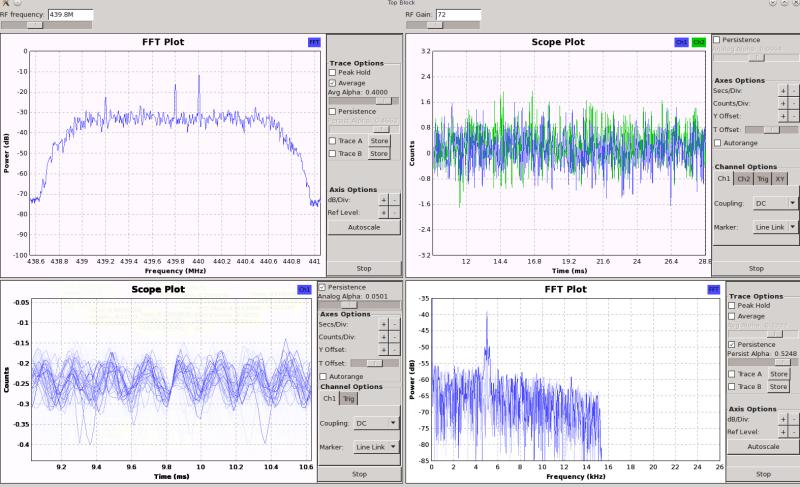
Task: Click plus for Y Offset in two-channel Scope Plot
Action: click(x=783, y=116)
